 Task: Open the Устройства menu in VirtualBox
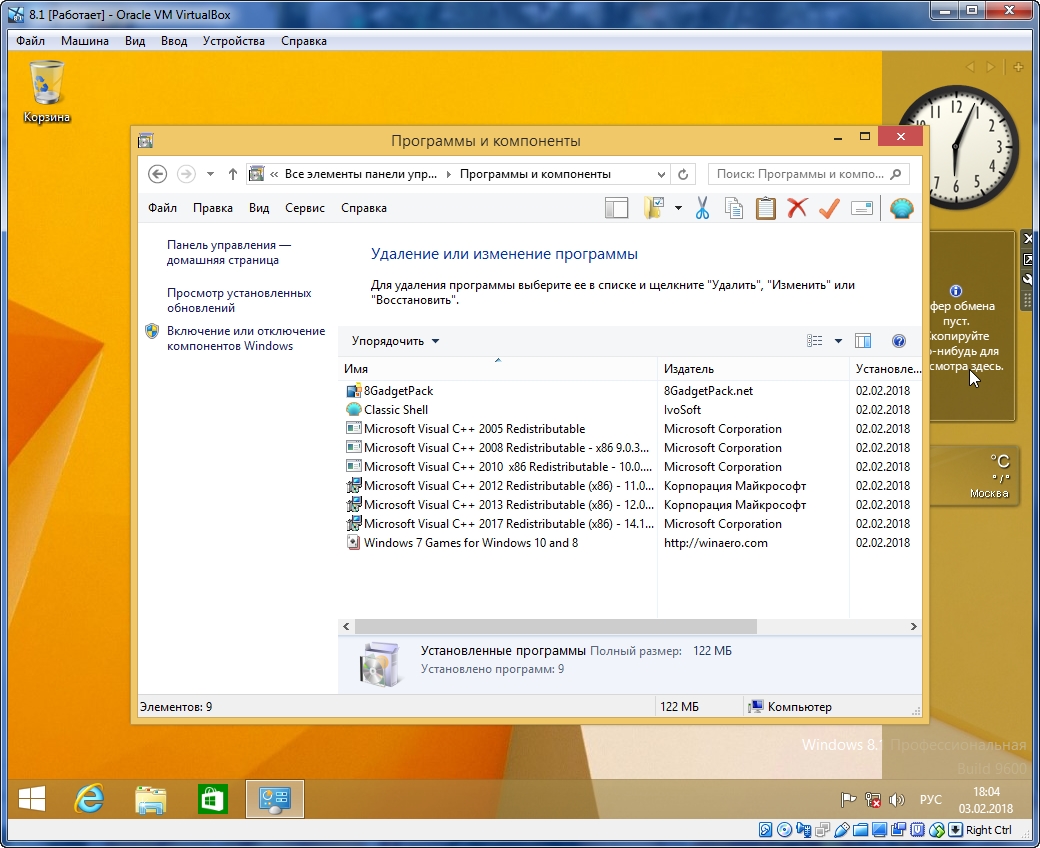click(x=233, y=41)
